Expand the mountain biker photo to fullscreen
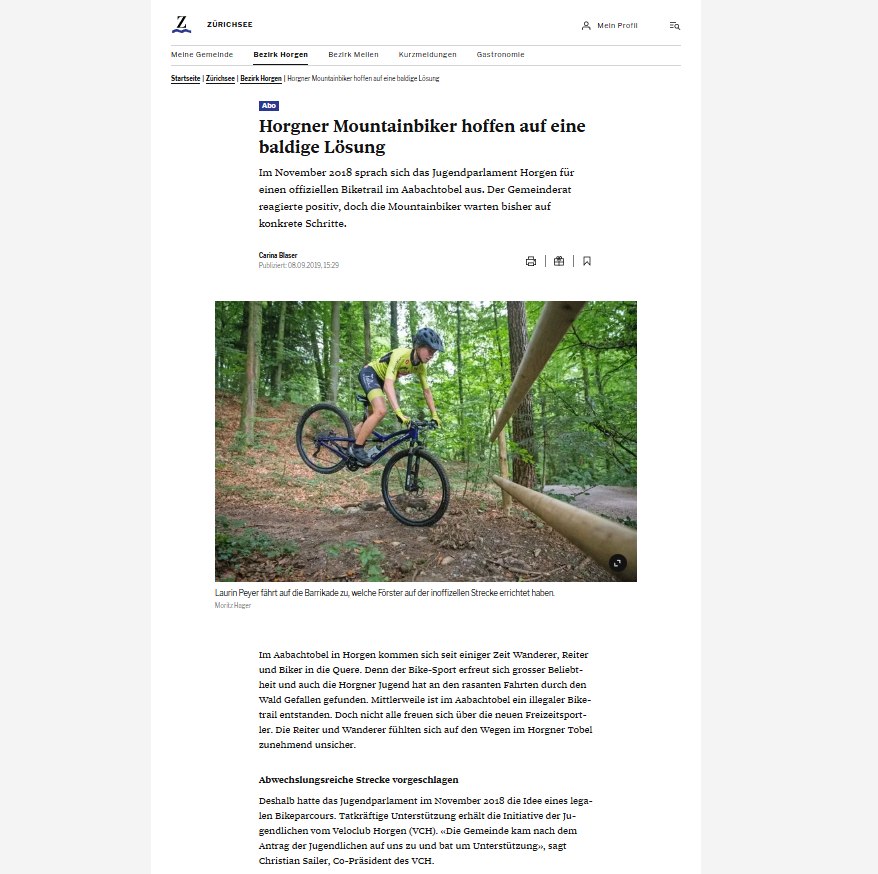This screenshot has height=874, width=878. point(617,563)
